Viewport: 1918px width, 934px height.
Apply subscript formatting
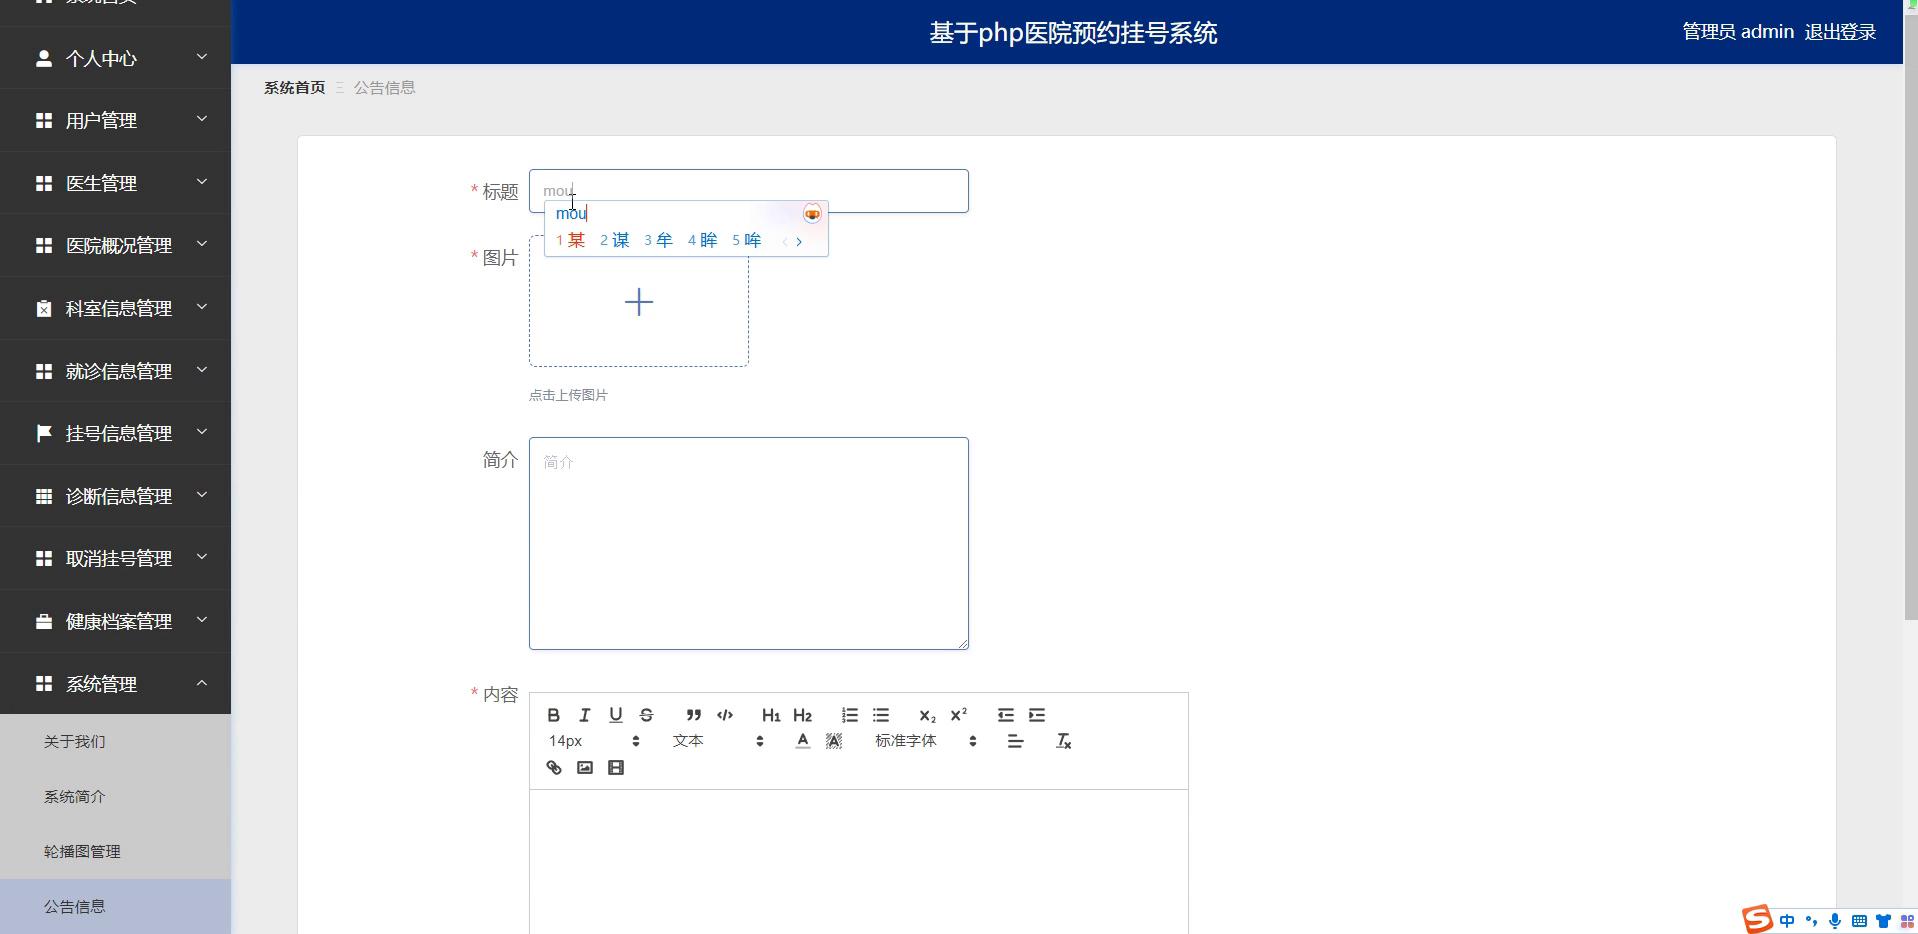click(x=927, y=715)
